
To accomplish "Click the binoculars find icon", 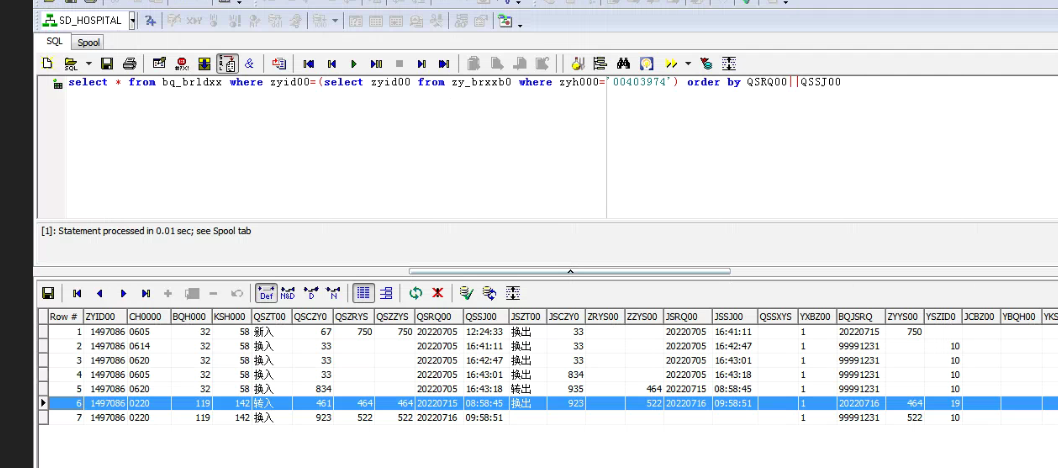I will click(622, 63).
